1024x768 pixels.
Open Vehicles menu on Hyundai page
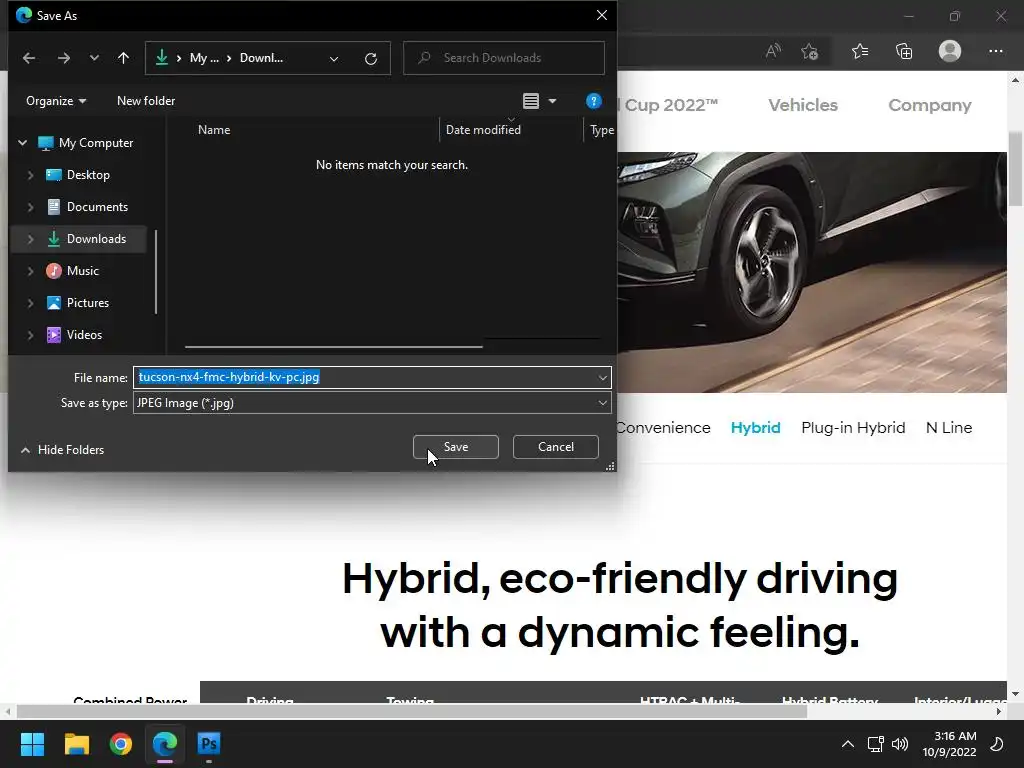803,105
